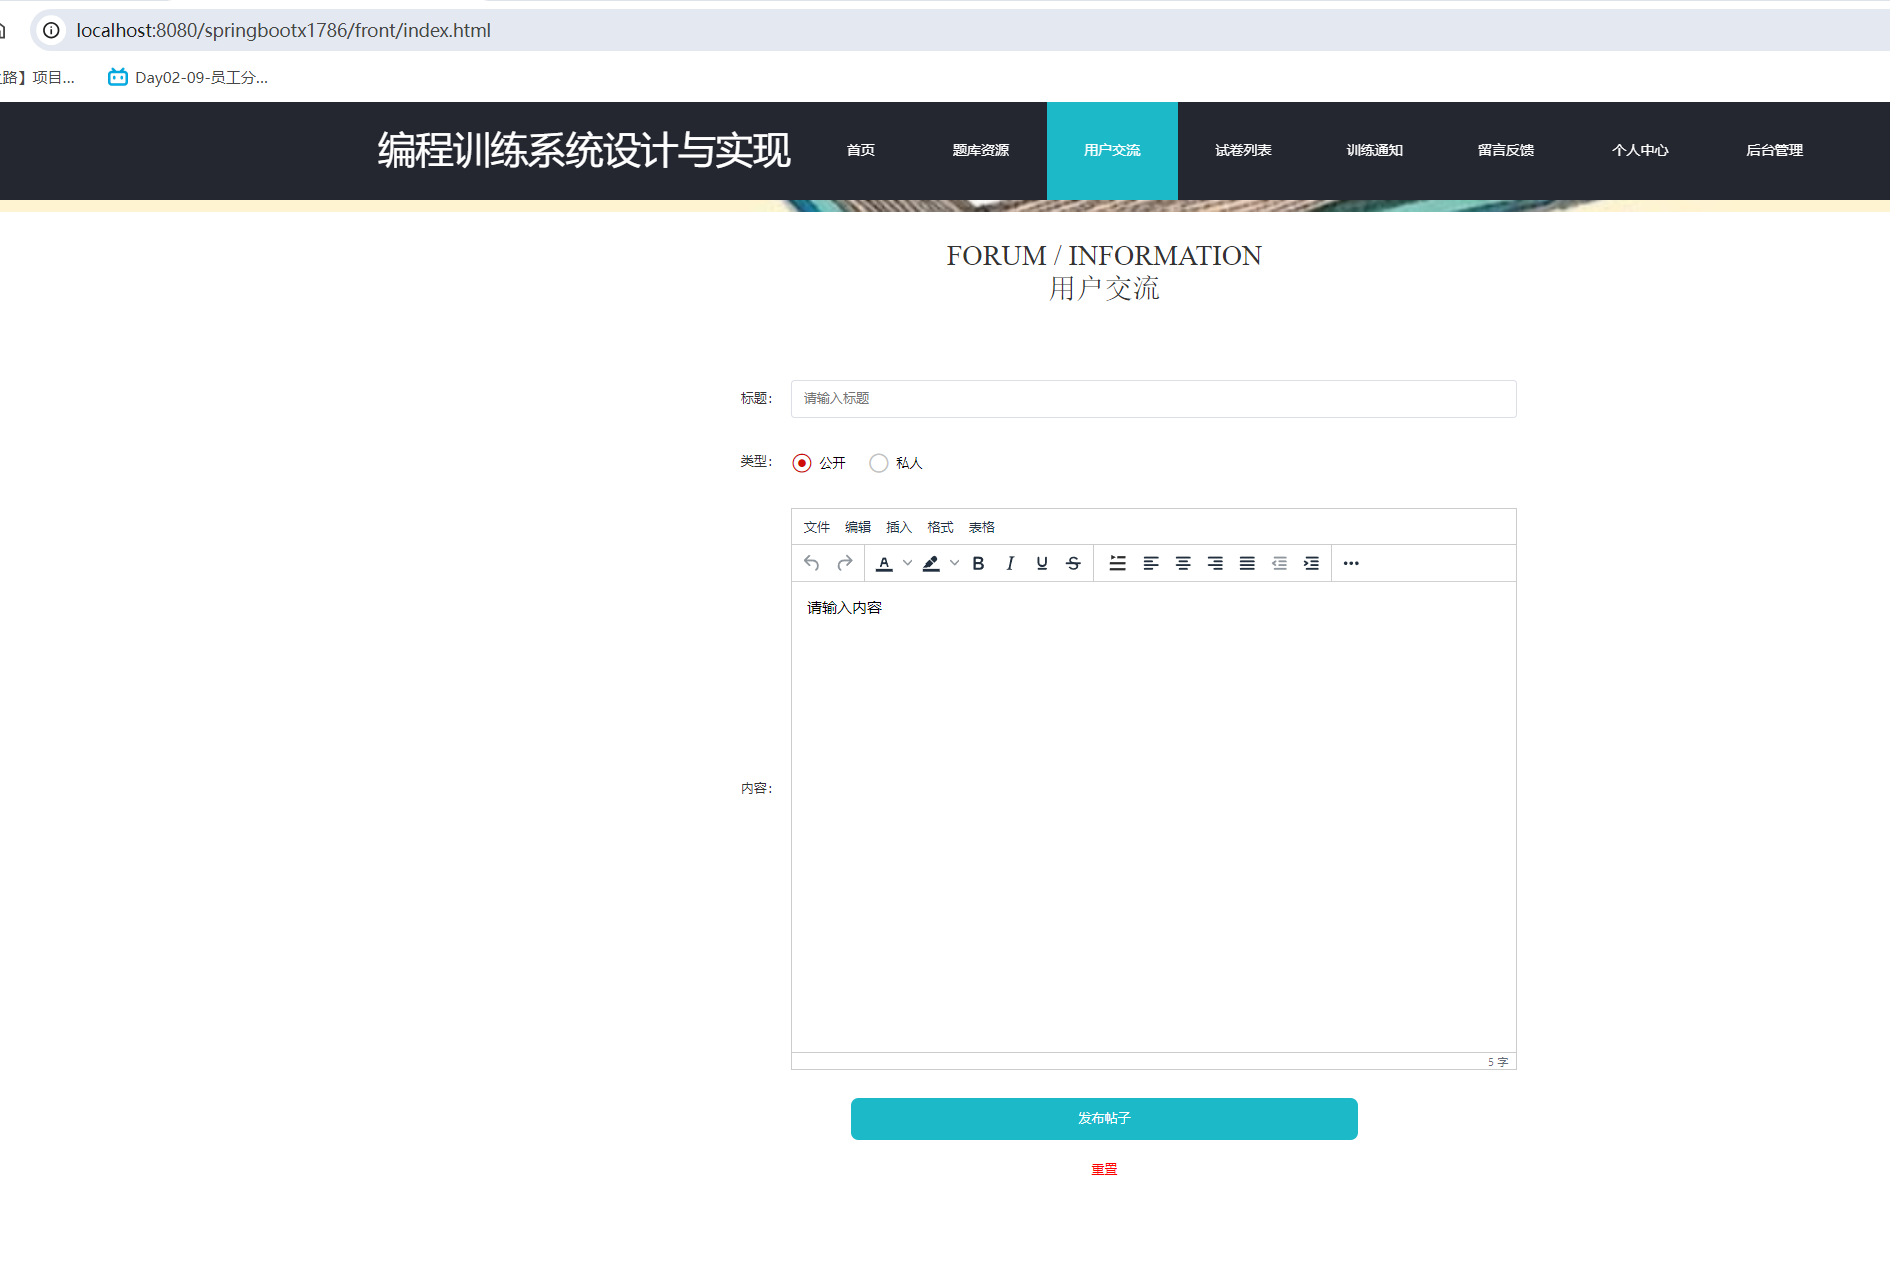This screenshot has height=1264, width=1890.
Task: Click the red 重置 reset link
Action: 1104,1168
